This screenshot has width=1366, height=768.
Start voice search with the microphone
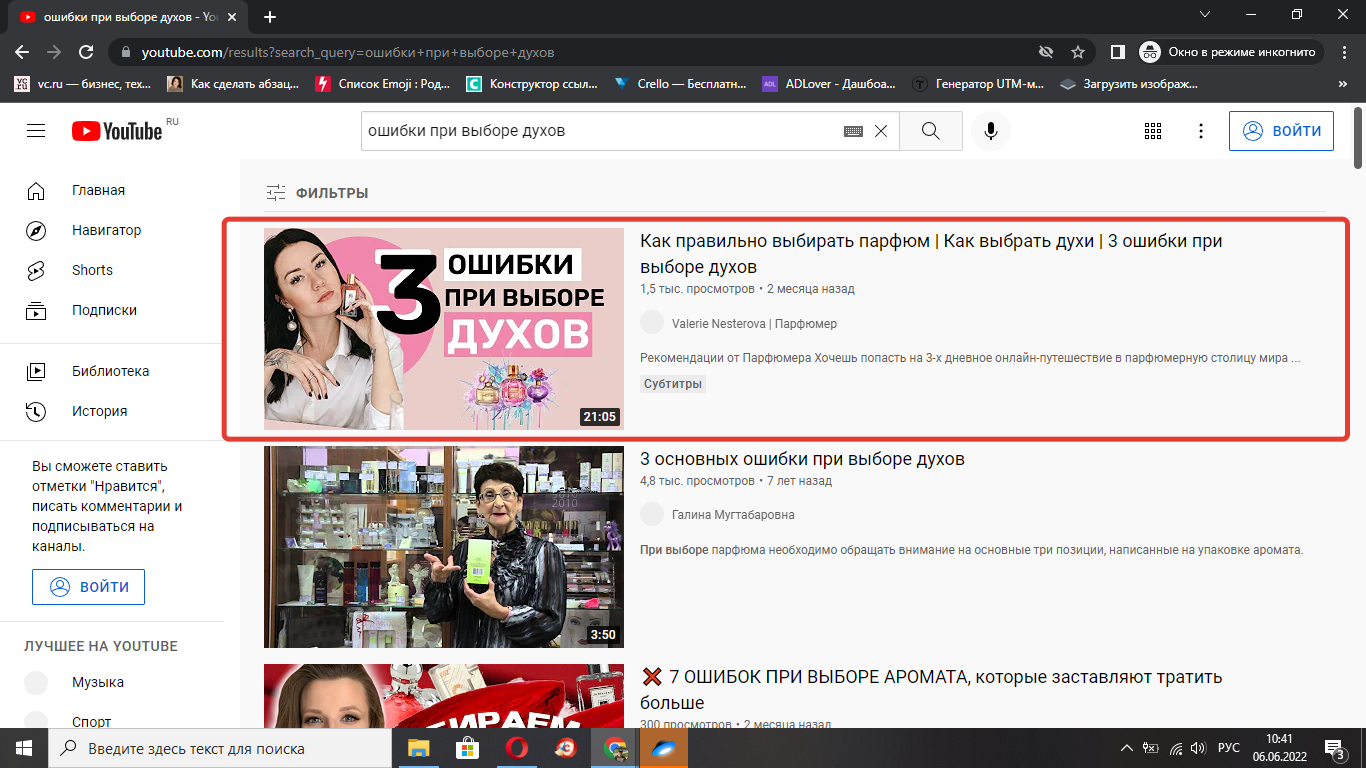point(991,131)
